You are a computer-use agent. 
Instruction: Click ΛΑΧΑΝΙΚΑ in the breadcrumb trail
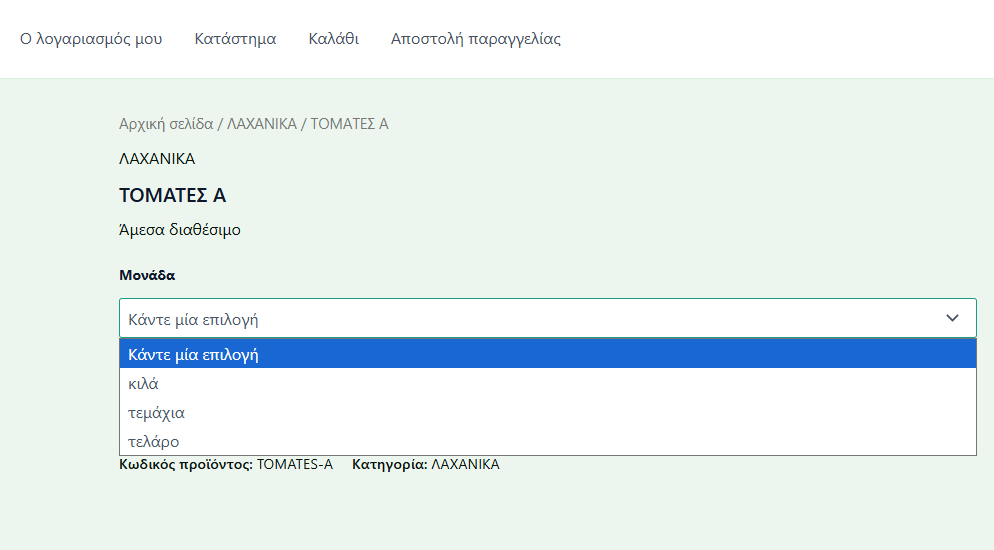click(262, 124)
